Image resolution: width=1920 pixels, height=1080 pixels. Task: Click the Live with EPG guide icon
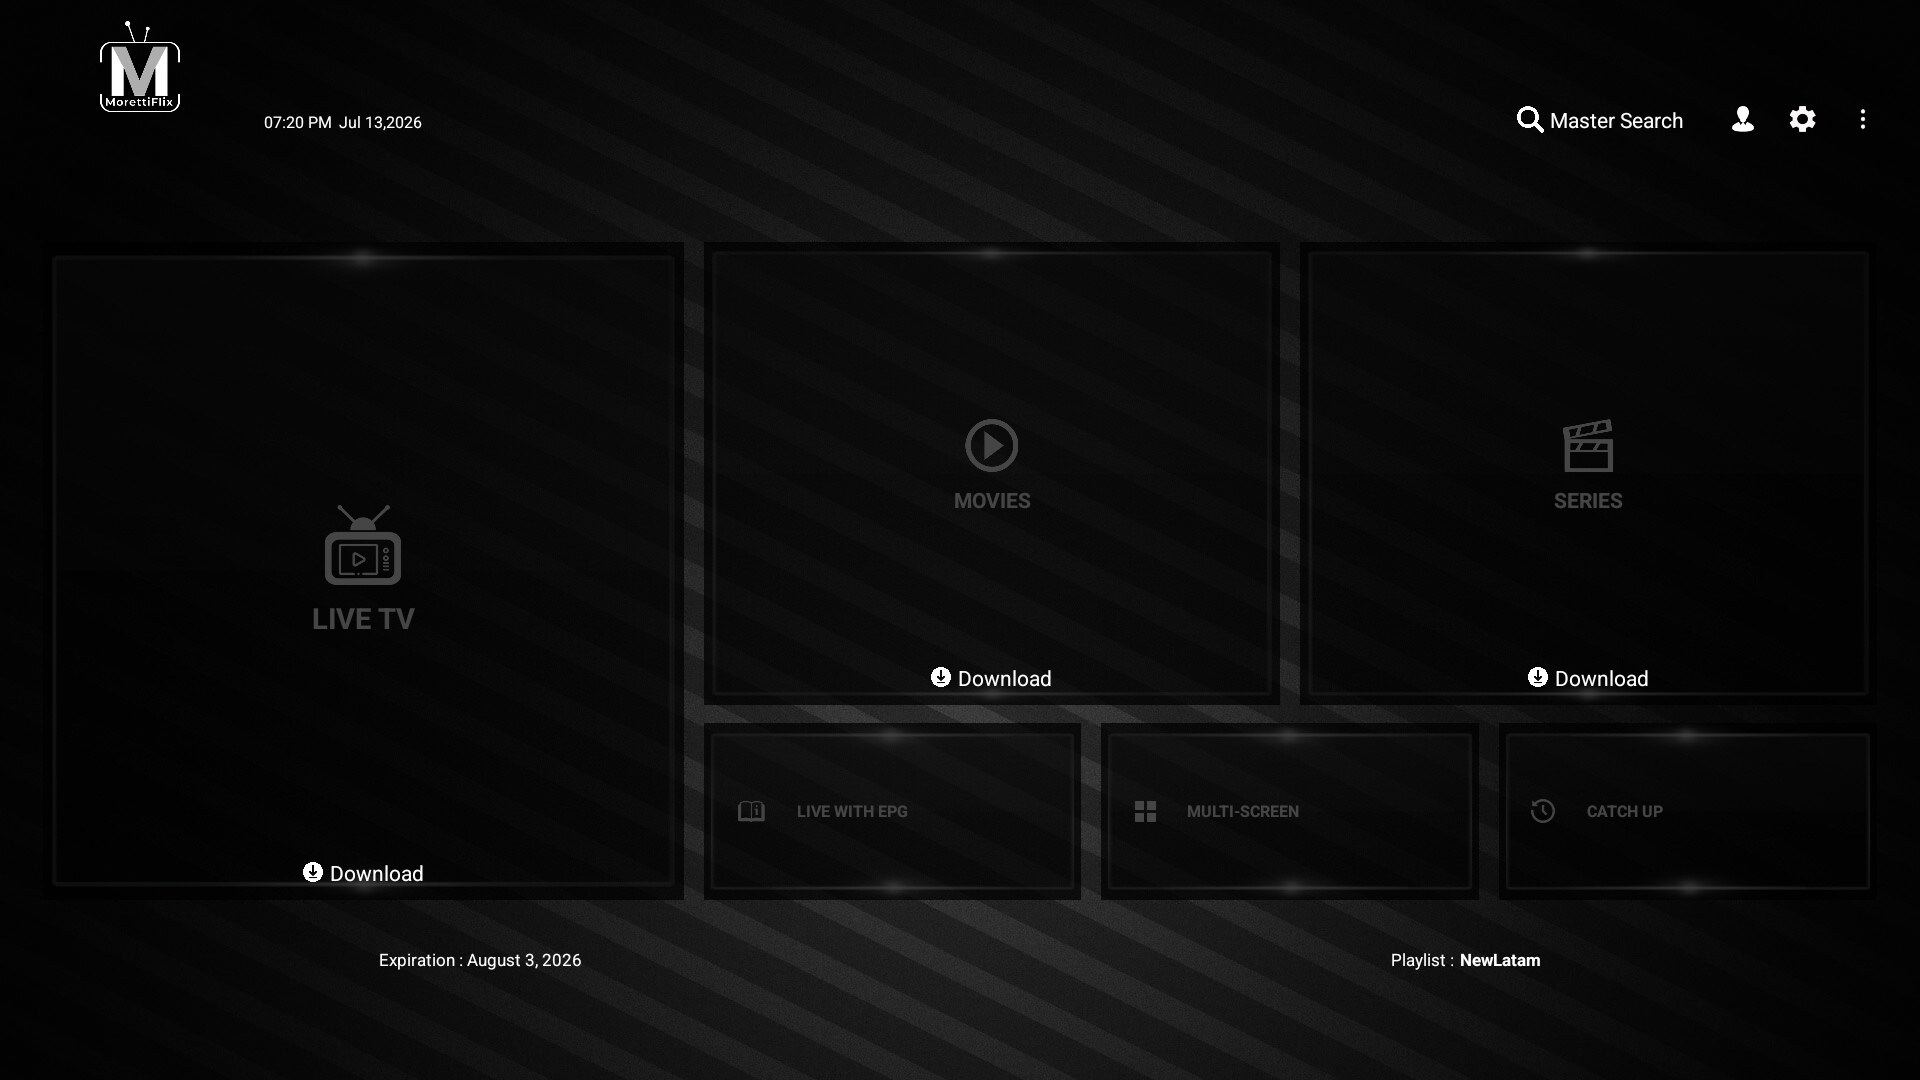click(x=751, y=811)
